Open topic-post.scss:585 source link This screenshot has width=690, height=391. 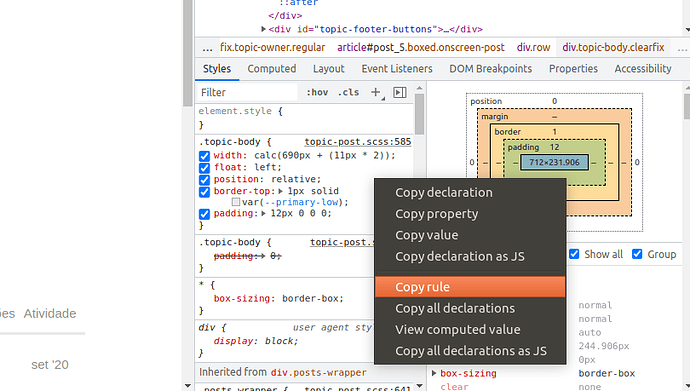click(357, 142)
